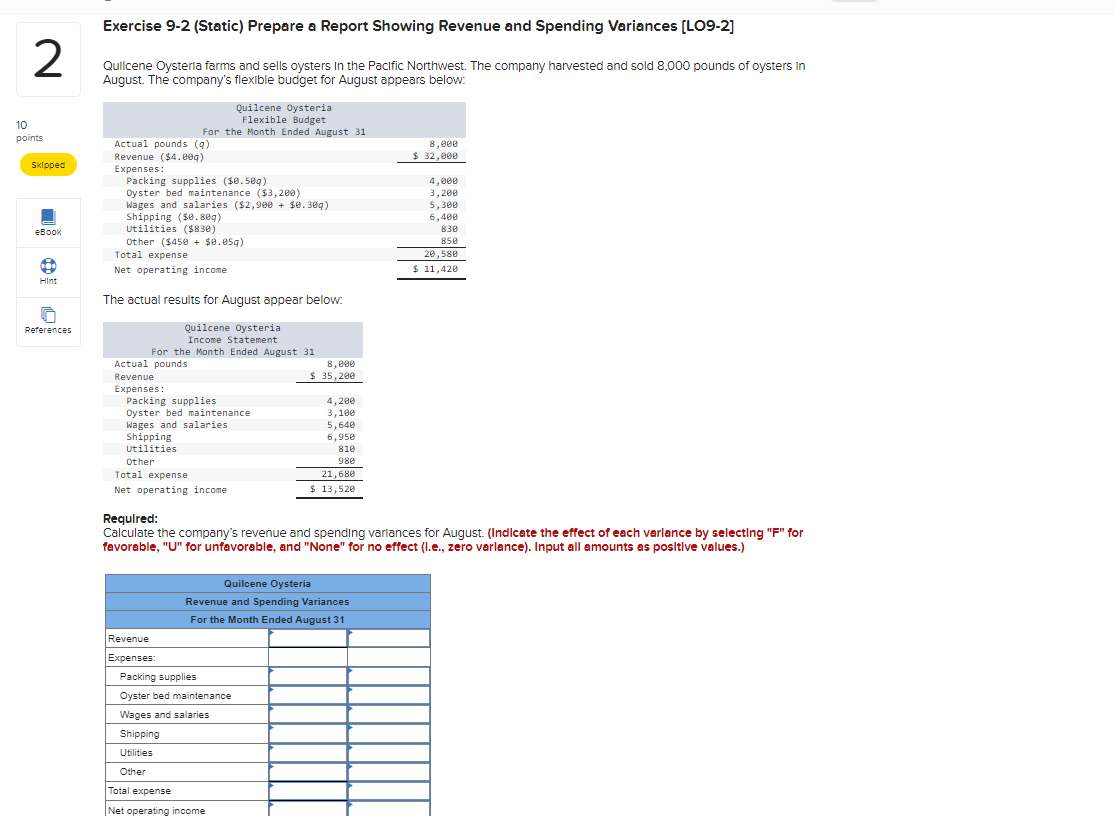Open the References panel
Viewport: 1115px width, 819px height.
click(x=47, y=322)
